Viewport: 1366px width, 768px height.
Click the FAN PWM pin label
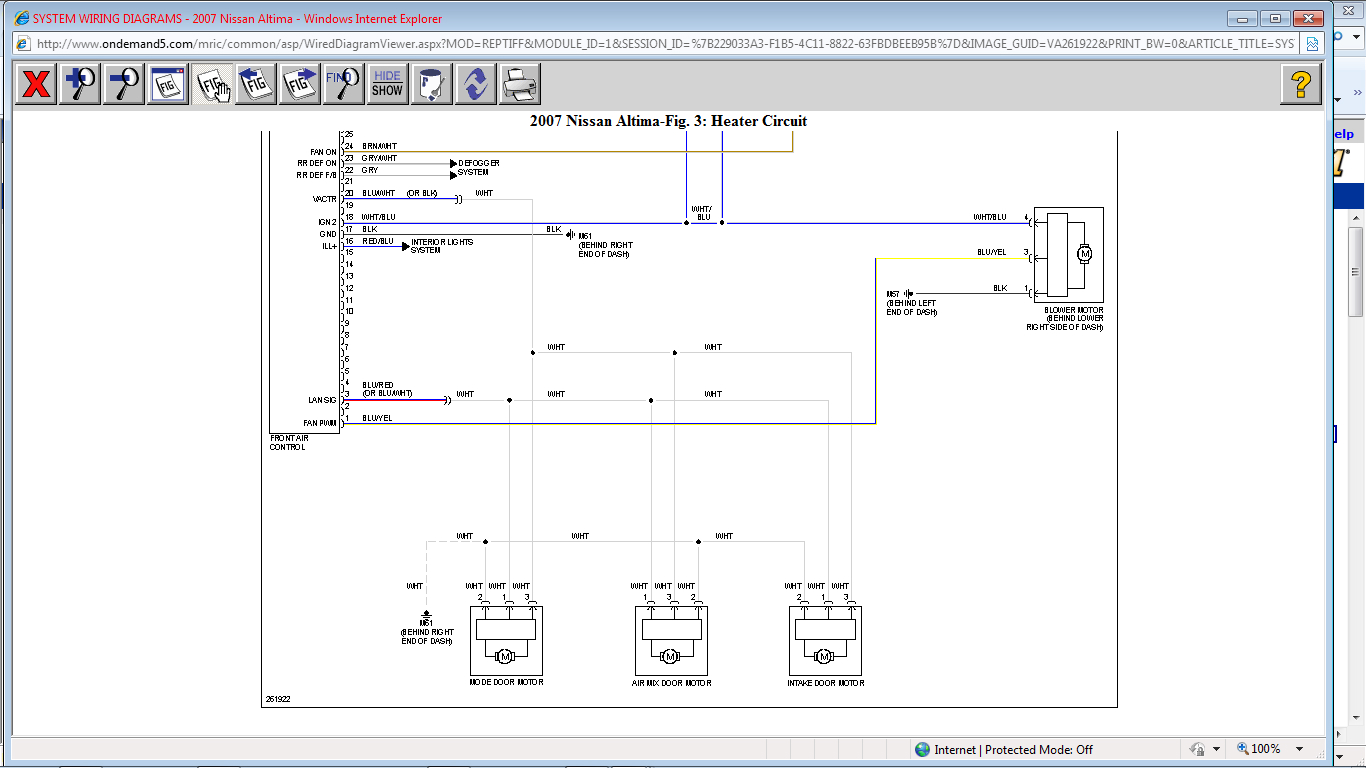coord(319,423)
